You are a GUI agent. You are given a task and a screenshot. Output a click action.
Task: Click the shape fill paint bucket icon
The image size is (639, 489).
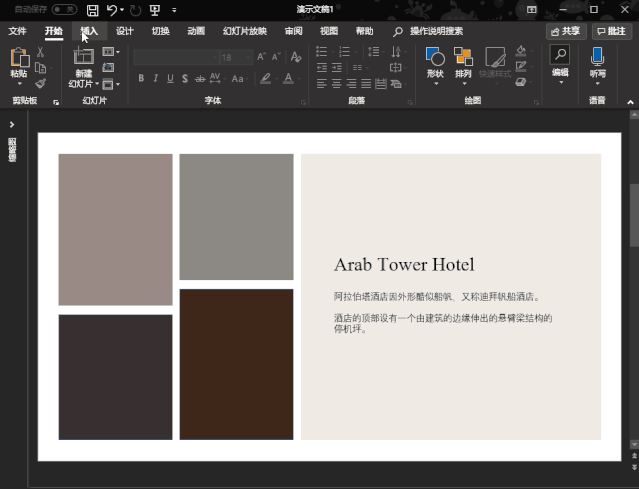coord(521,51)
